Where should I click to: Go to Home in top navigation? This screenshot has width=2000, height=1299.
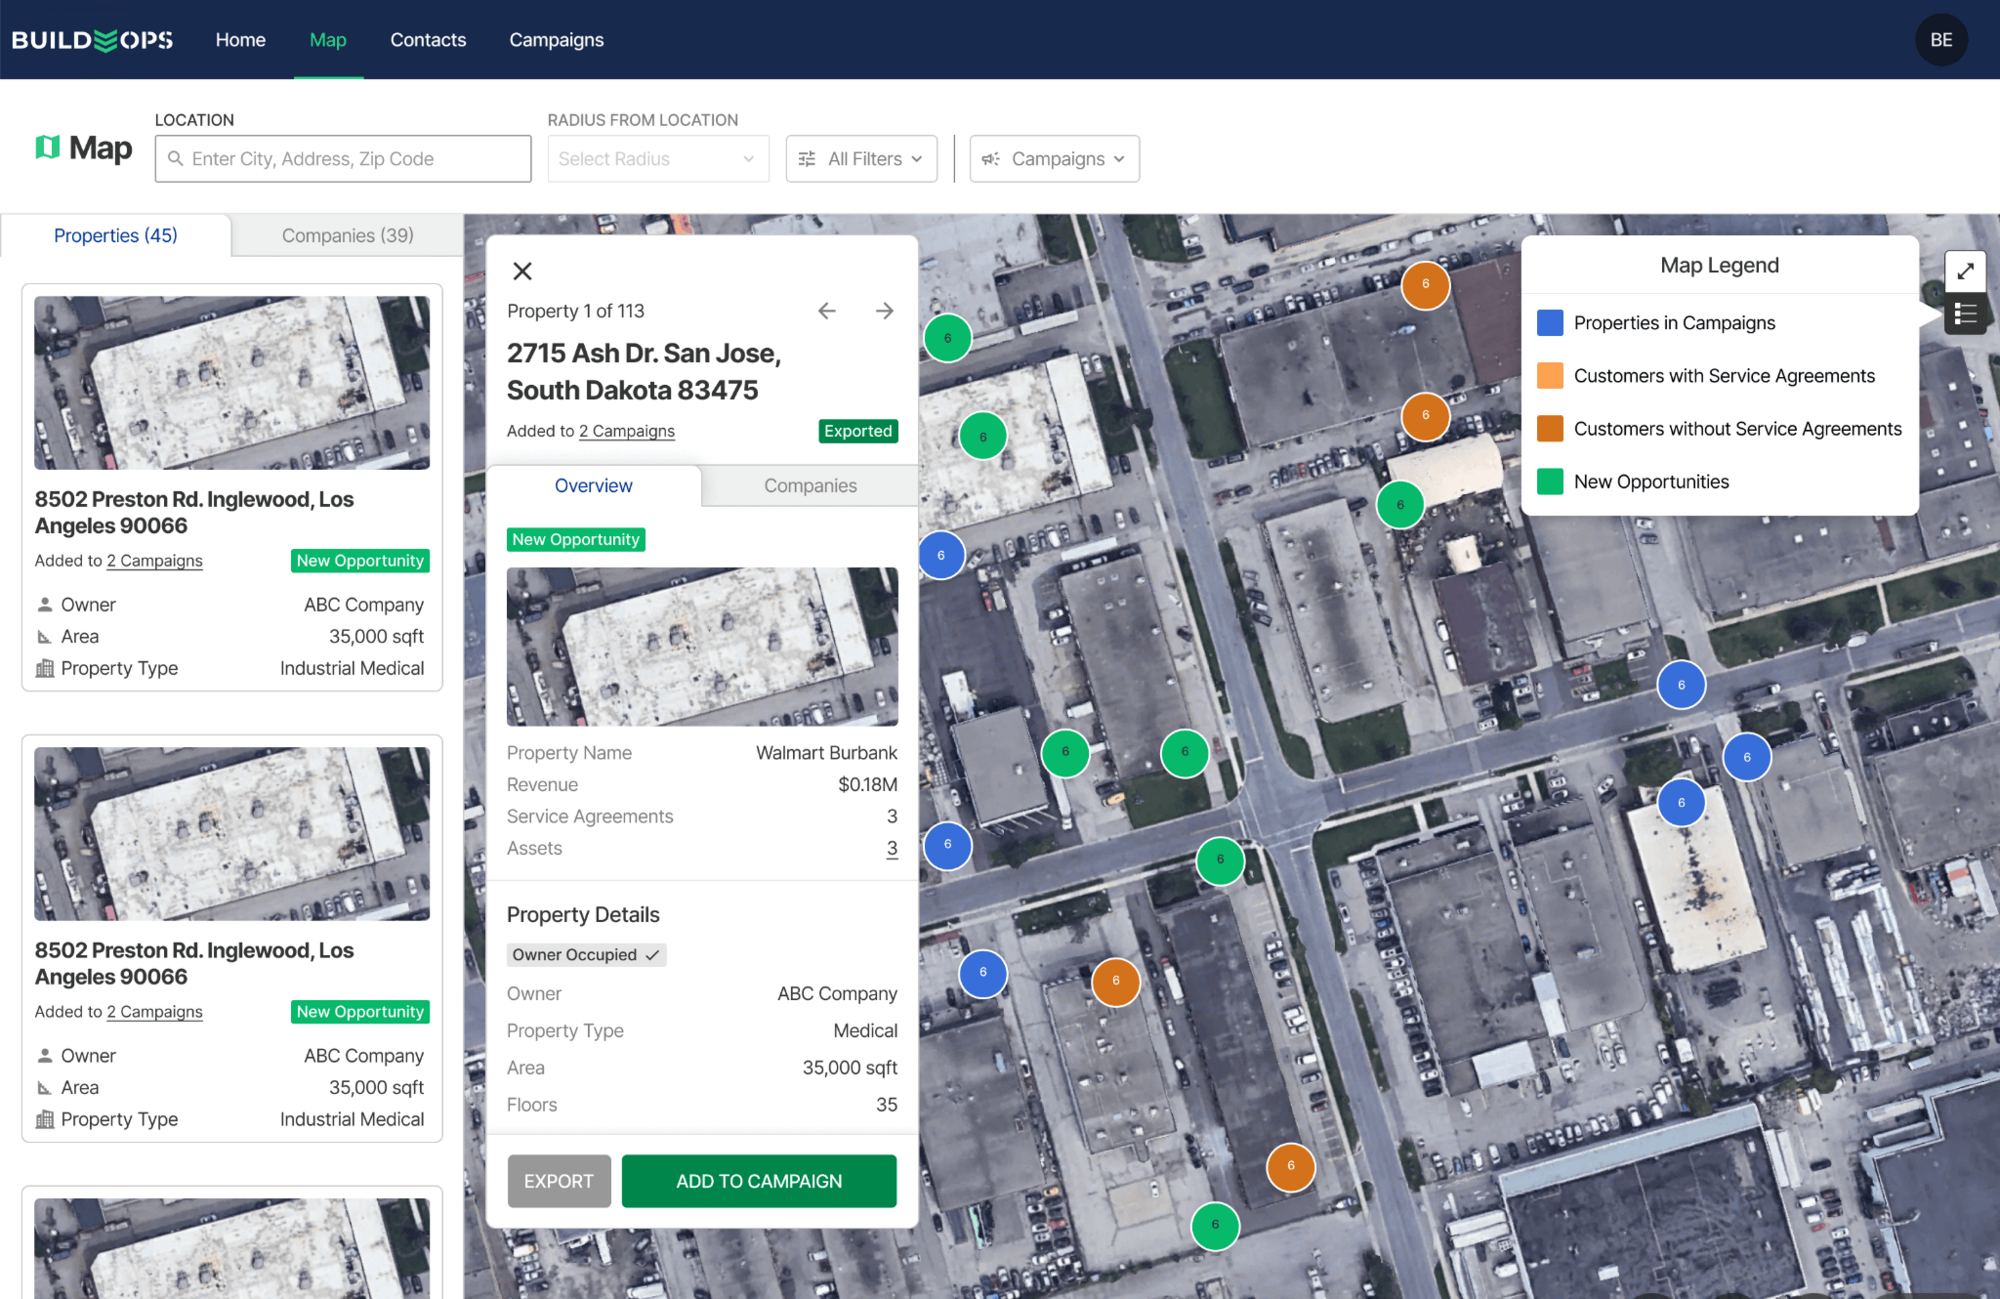click(x=240, y=40)
